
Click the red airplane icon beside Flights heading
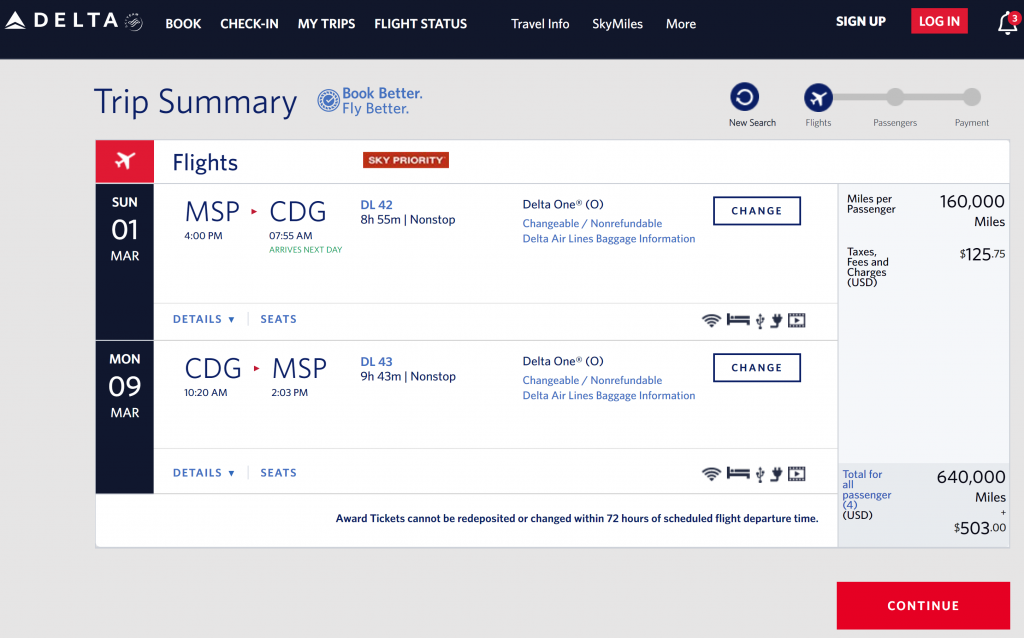[125, 161]
